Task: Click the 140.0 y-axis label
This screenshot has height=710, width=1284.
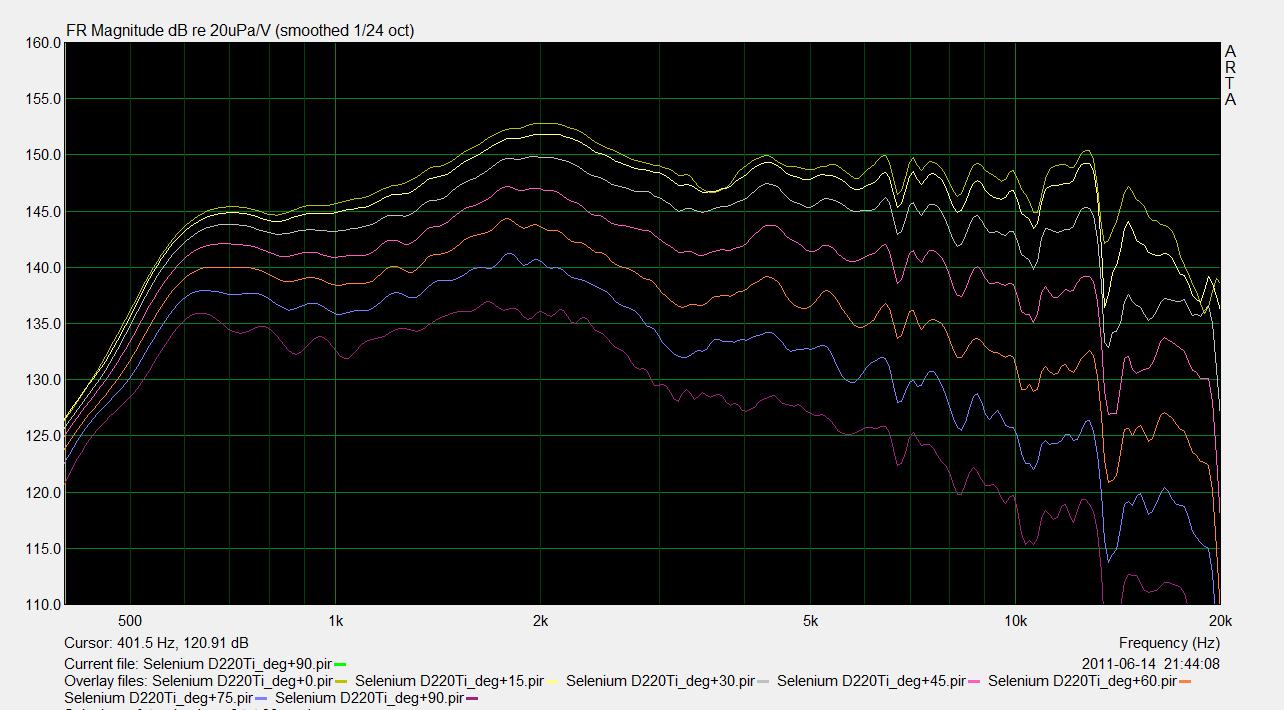Action: (x=42, y=268)
